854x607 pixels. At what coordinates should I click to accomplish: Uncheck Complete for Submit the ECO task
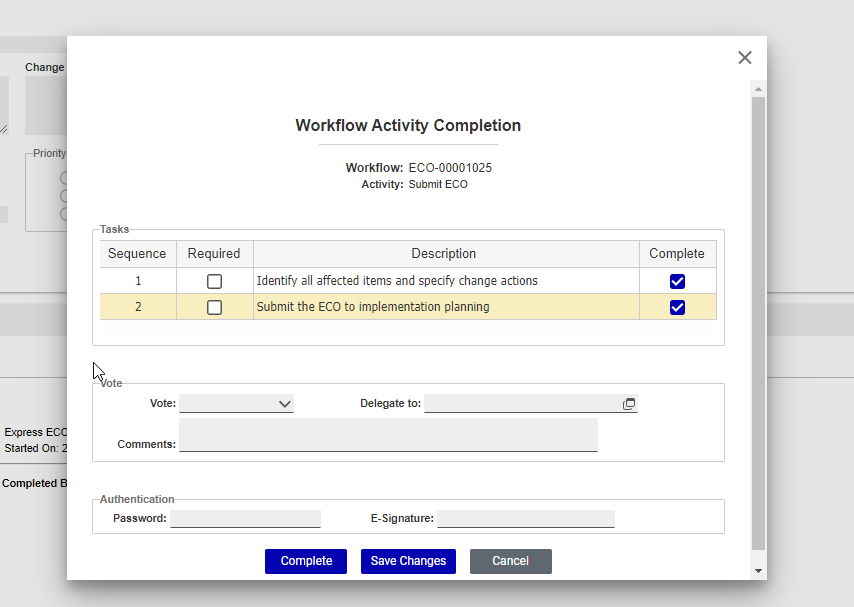pyautogui.click(x=677, y=307)
